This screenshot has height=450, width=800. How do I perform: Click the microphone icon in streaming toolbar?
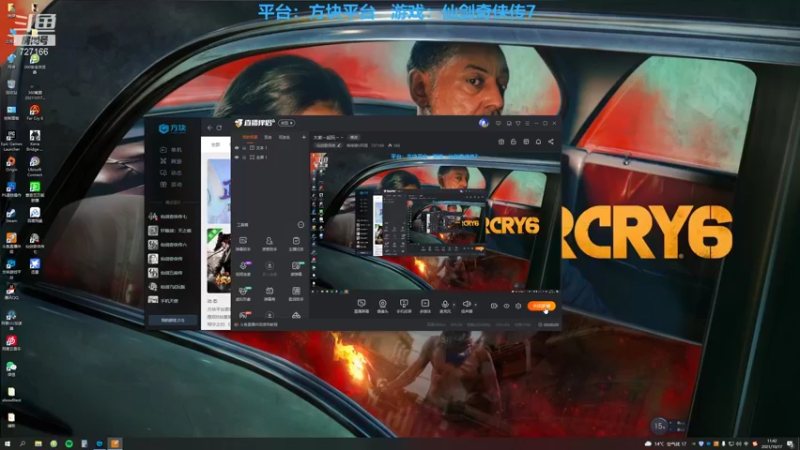point(445,306)
